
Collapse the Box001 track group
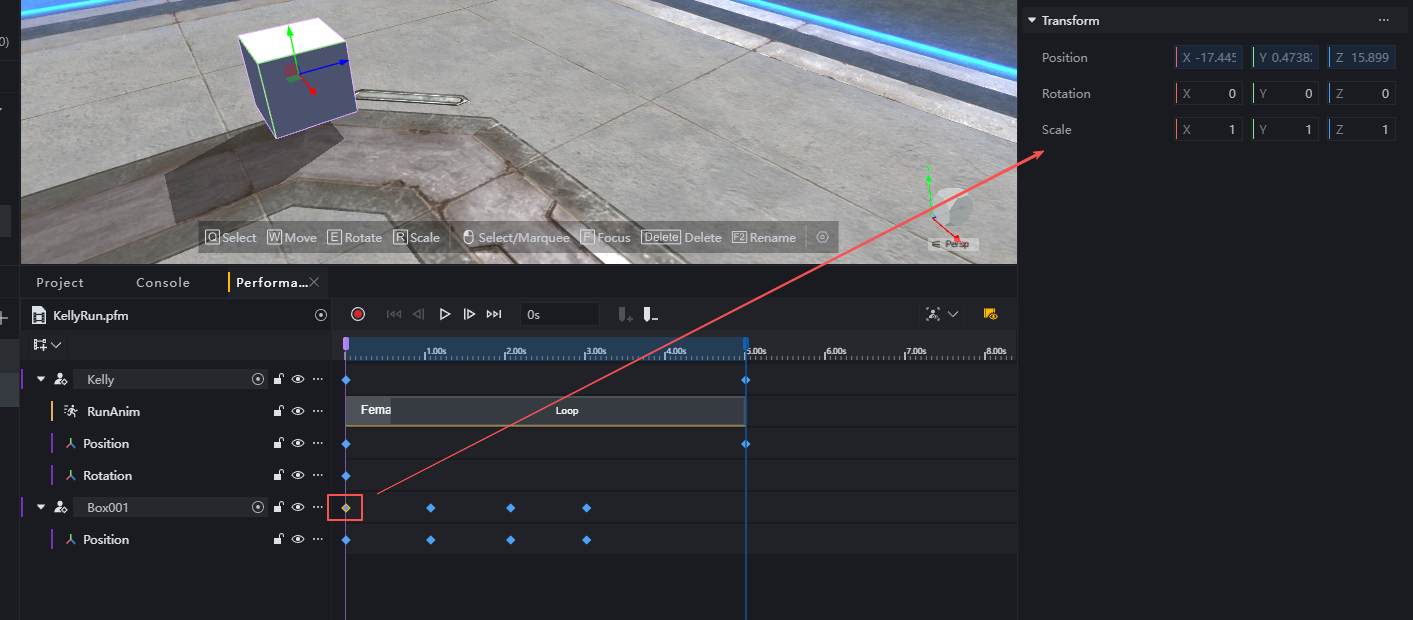41,508
